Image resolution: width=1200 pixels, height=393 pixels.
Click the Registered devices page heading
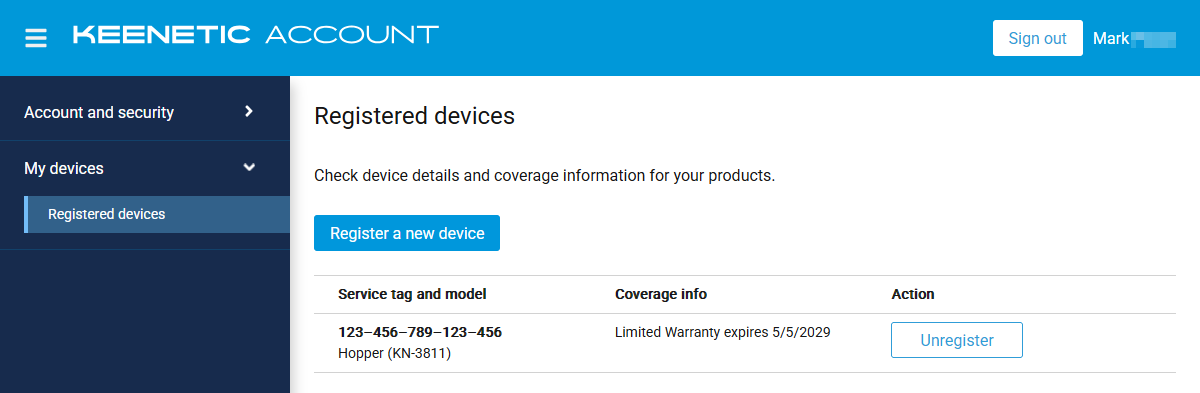pyautogui.click(x=415, y=116)
